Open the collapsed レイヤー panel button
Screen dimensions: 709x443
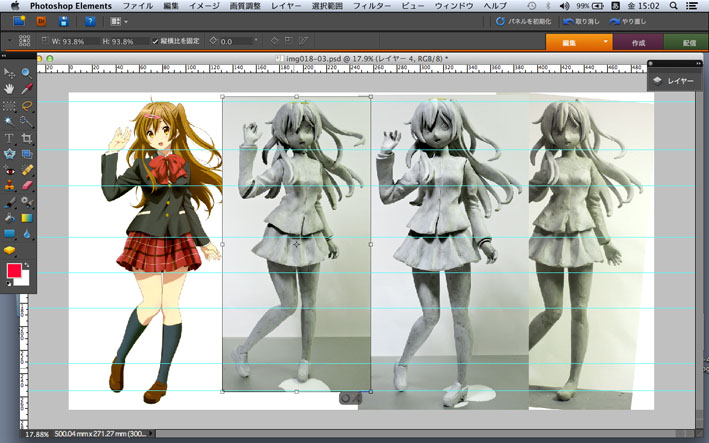674,81
